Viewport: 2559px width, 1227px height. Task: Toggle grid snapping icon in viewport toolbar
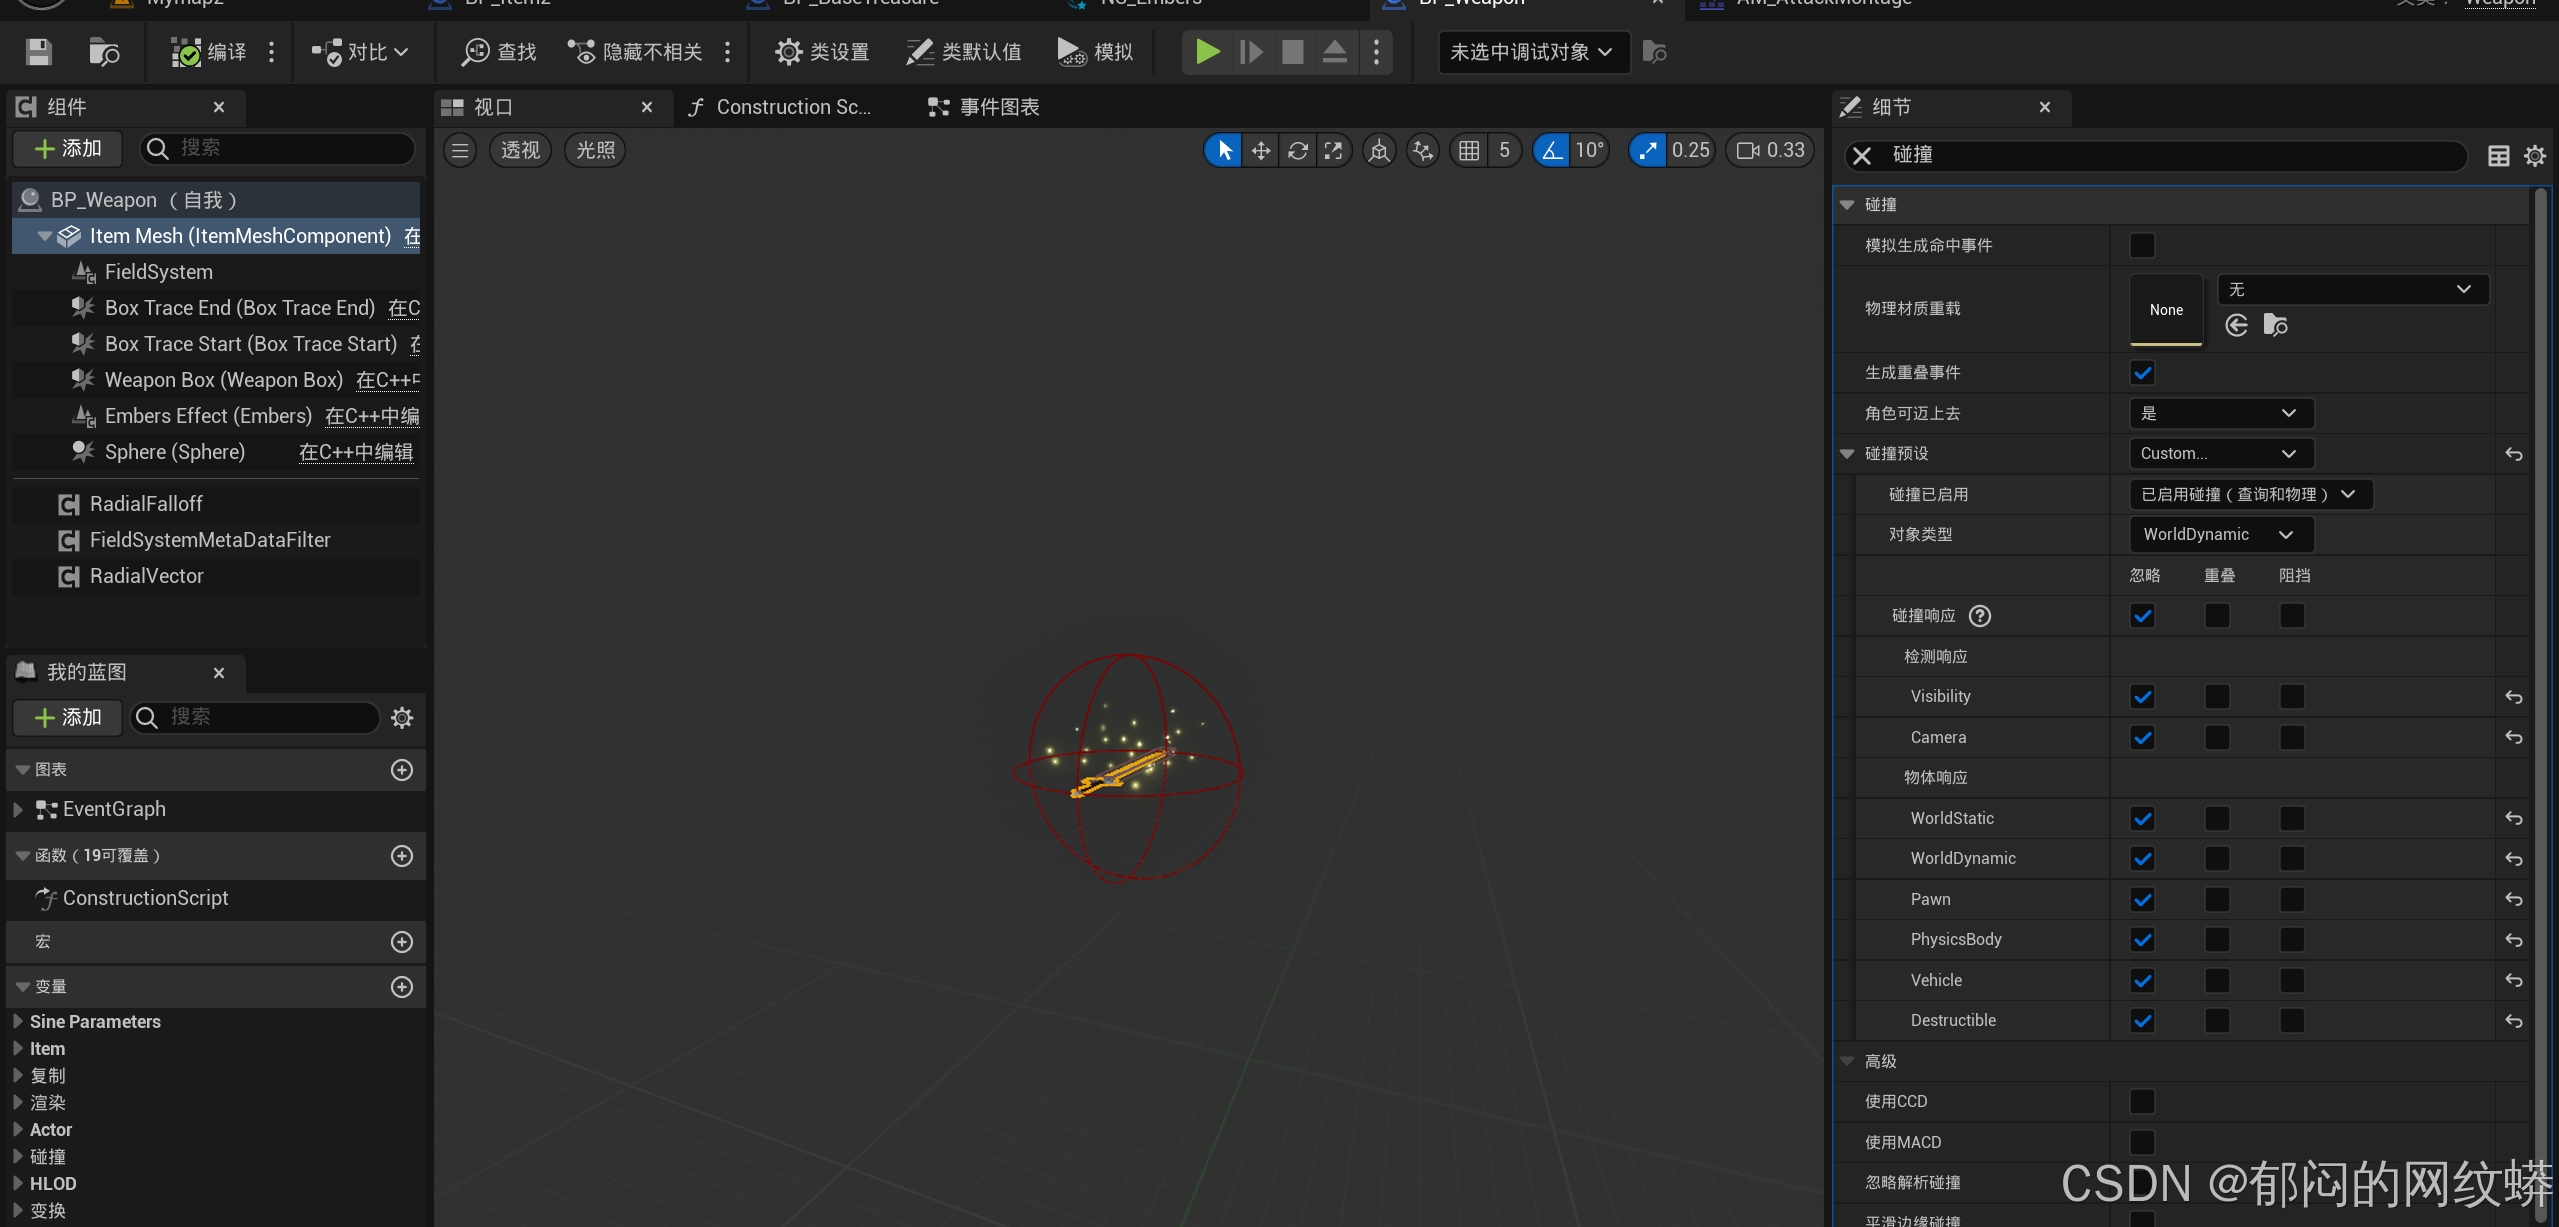pos(1469,150)
